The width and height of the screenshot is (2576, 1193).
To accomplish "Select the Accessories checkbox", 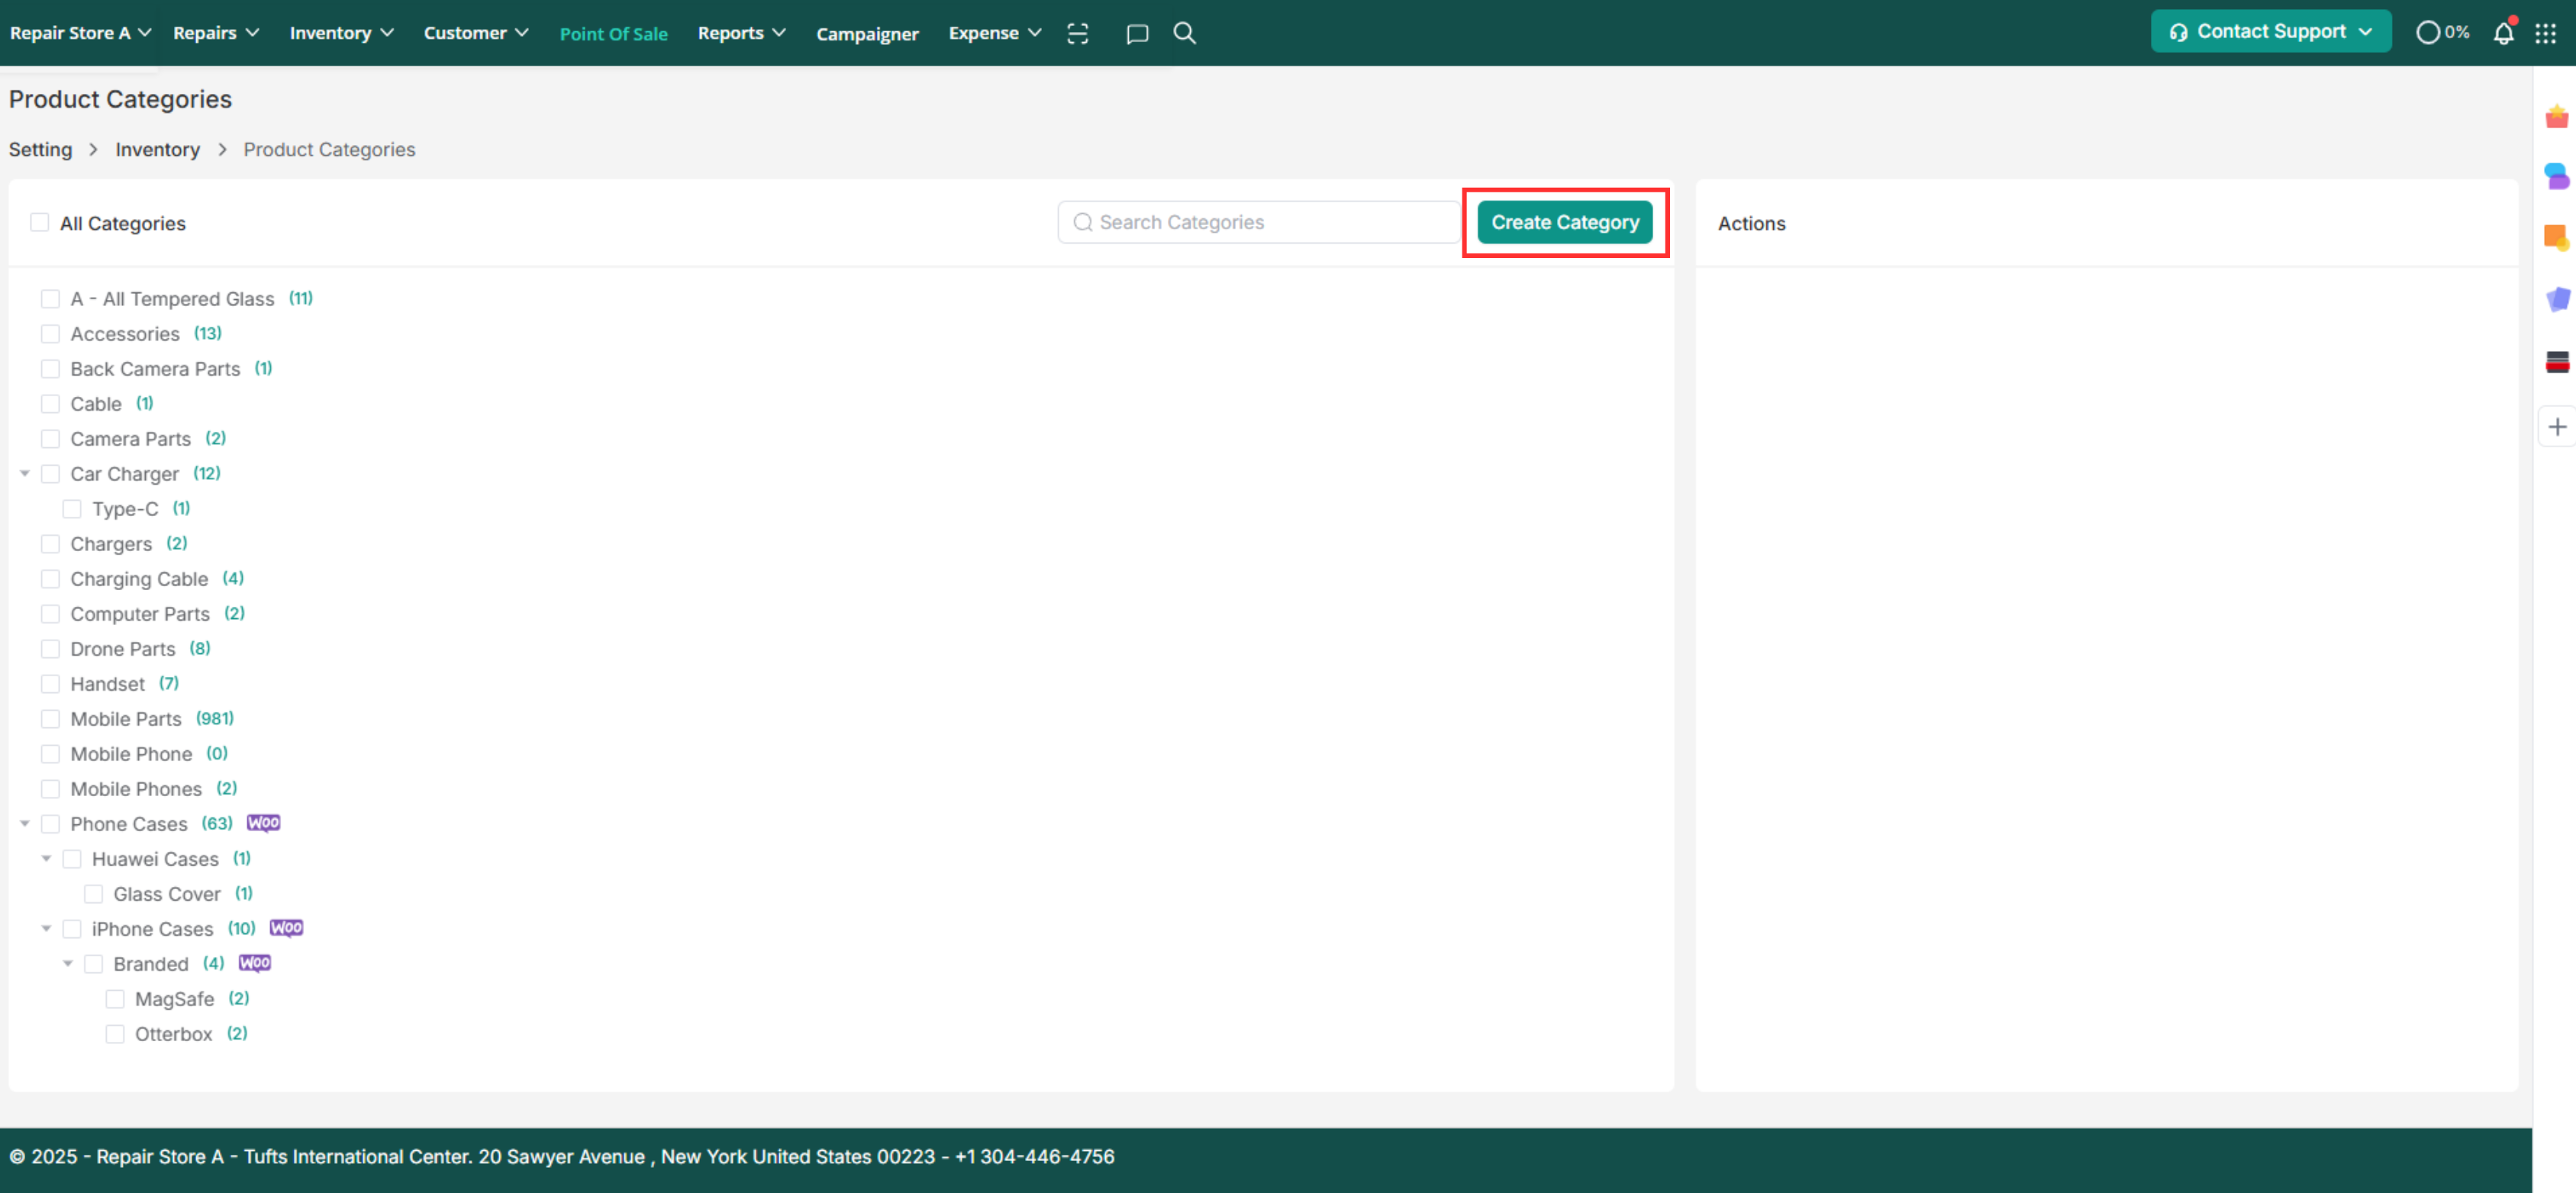I will (50, 334).
